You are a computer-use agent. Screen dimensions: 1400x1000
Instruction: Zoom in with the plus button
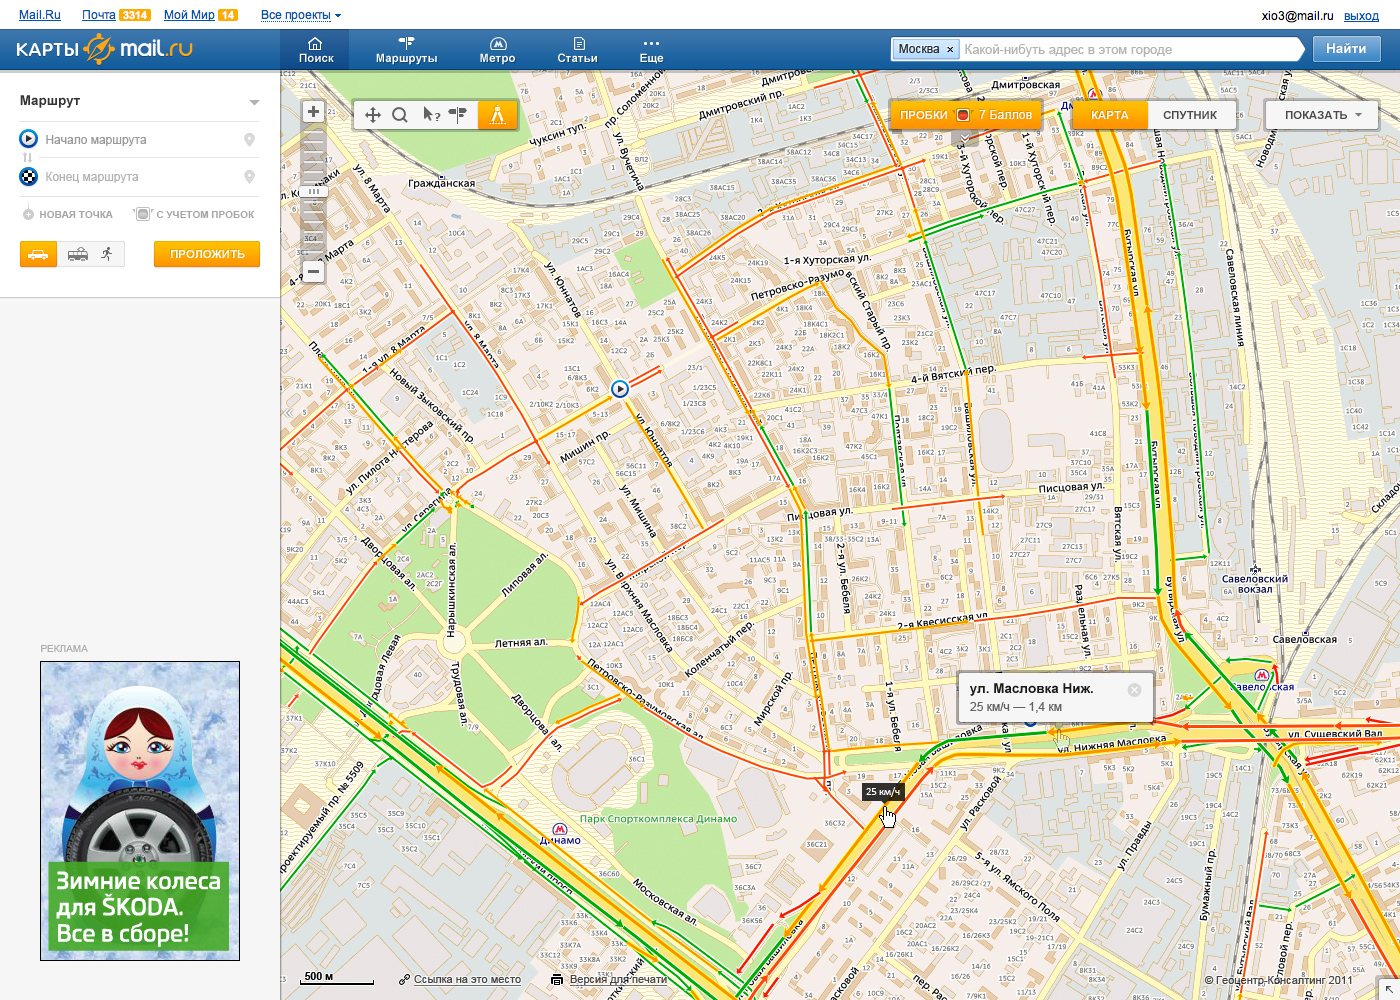[x=313, y=112]
